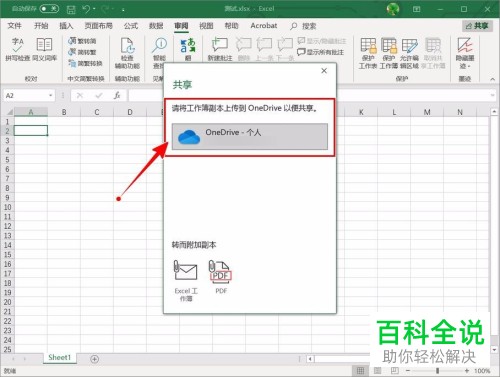Click the second Chinese conversion item 简转繁
This screenshot has height=377, width=500.
(82, 52)
